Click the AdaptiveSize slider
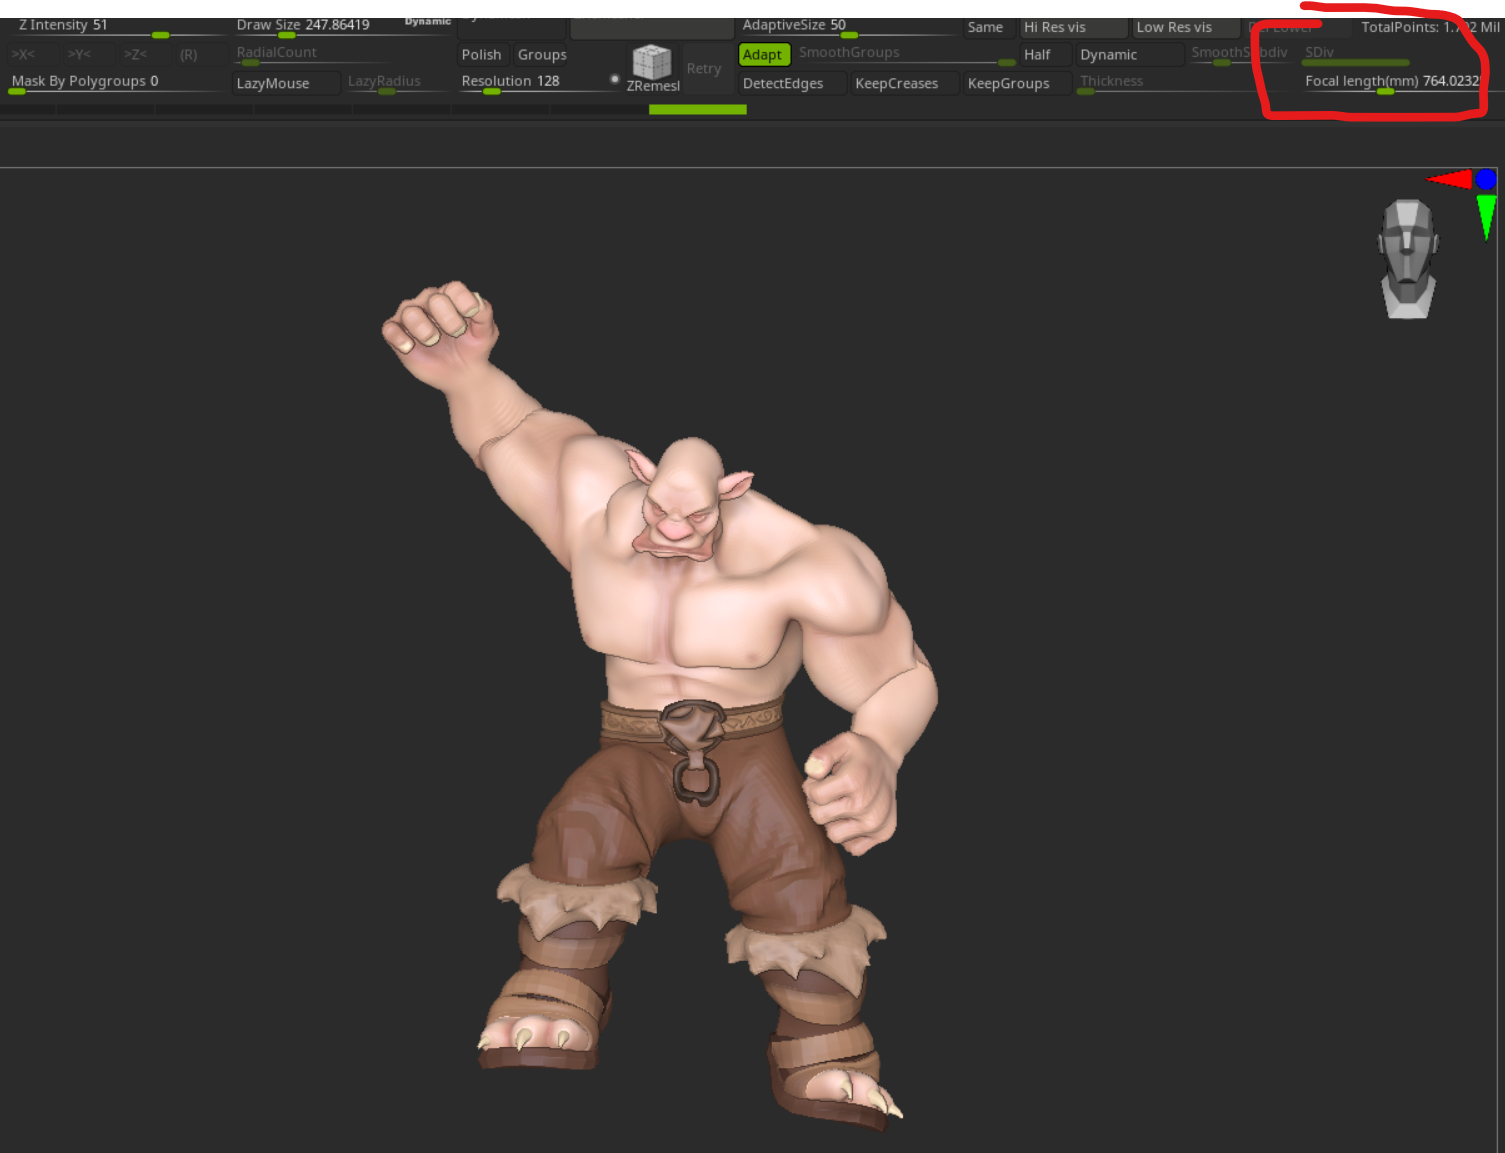 [x=848, y=28]
